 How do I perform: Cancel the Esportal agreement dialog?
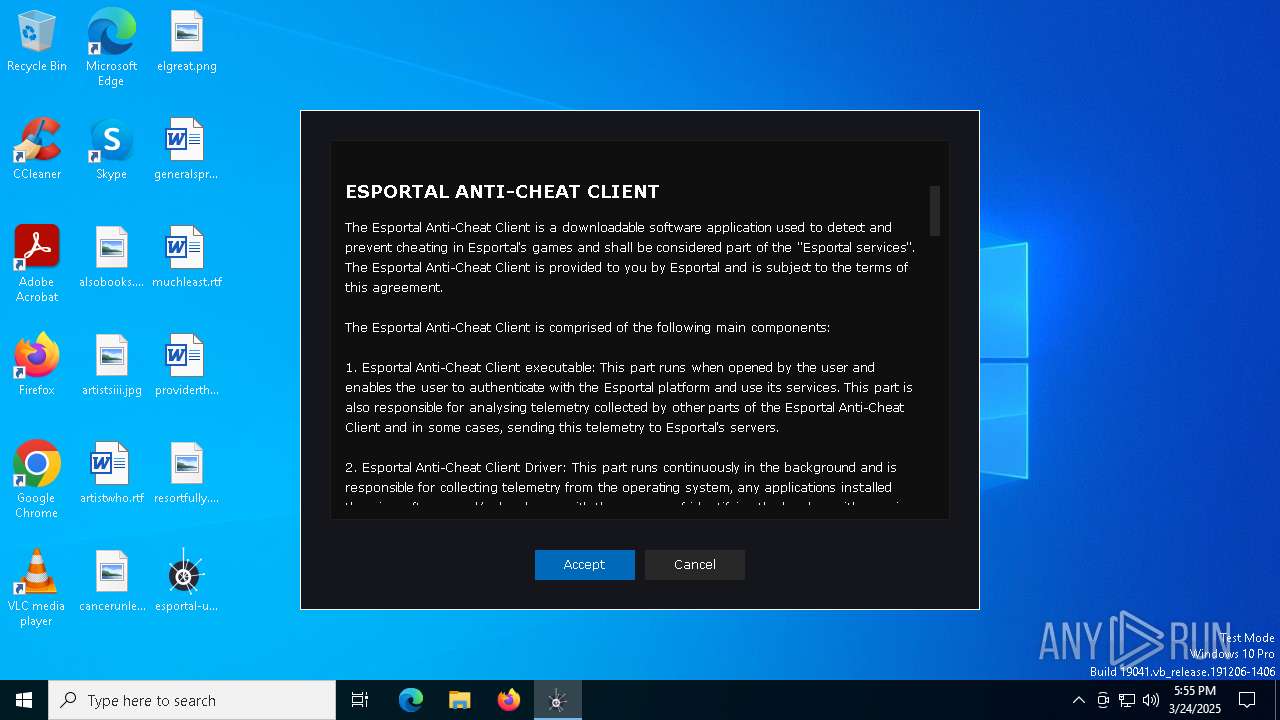694,565
